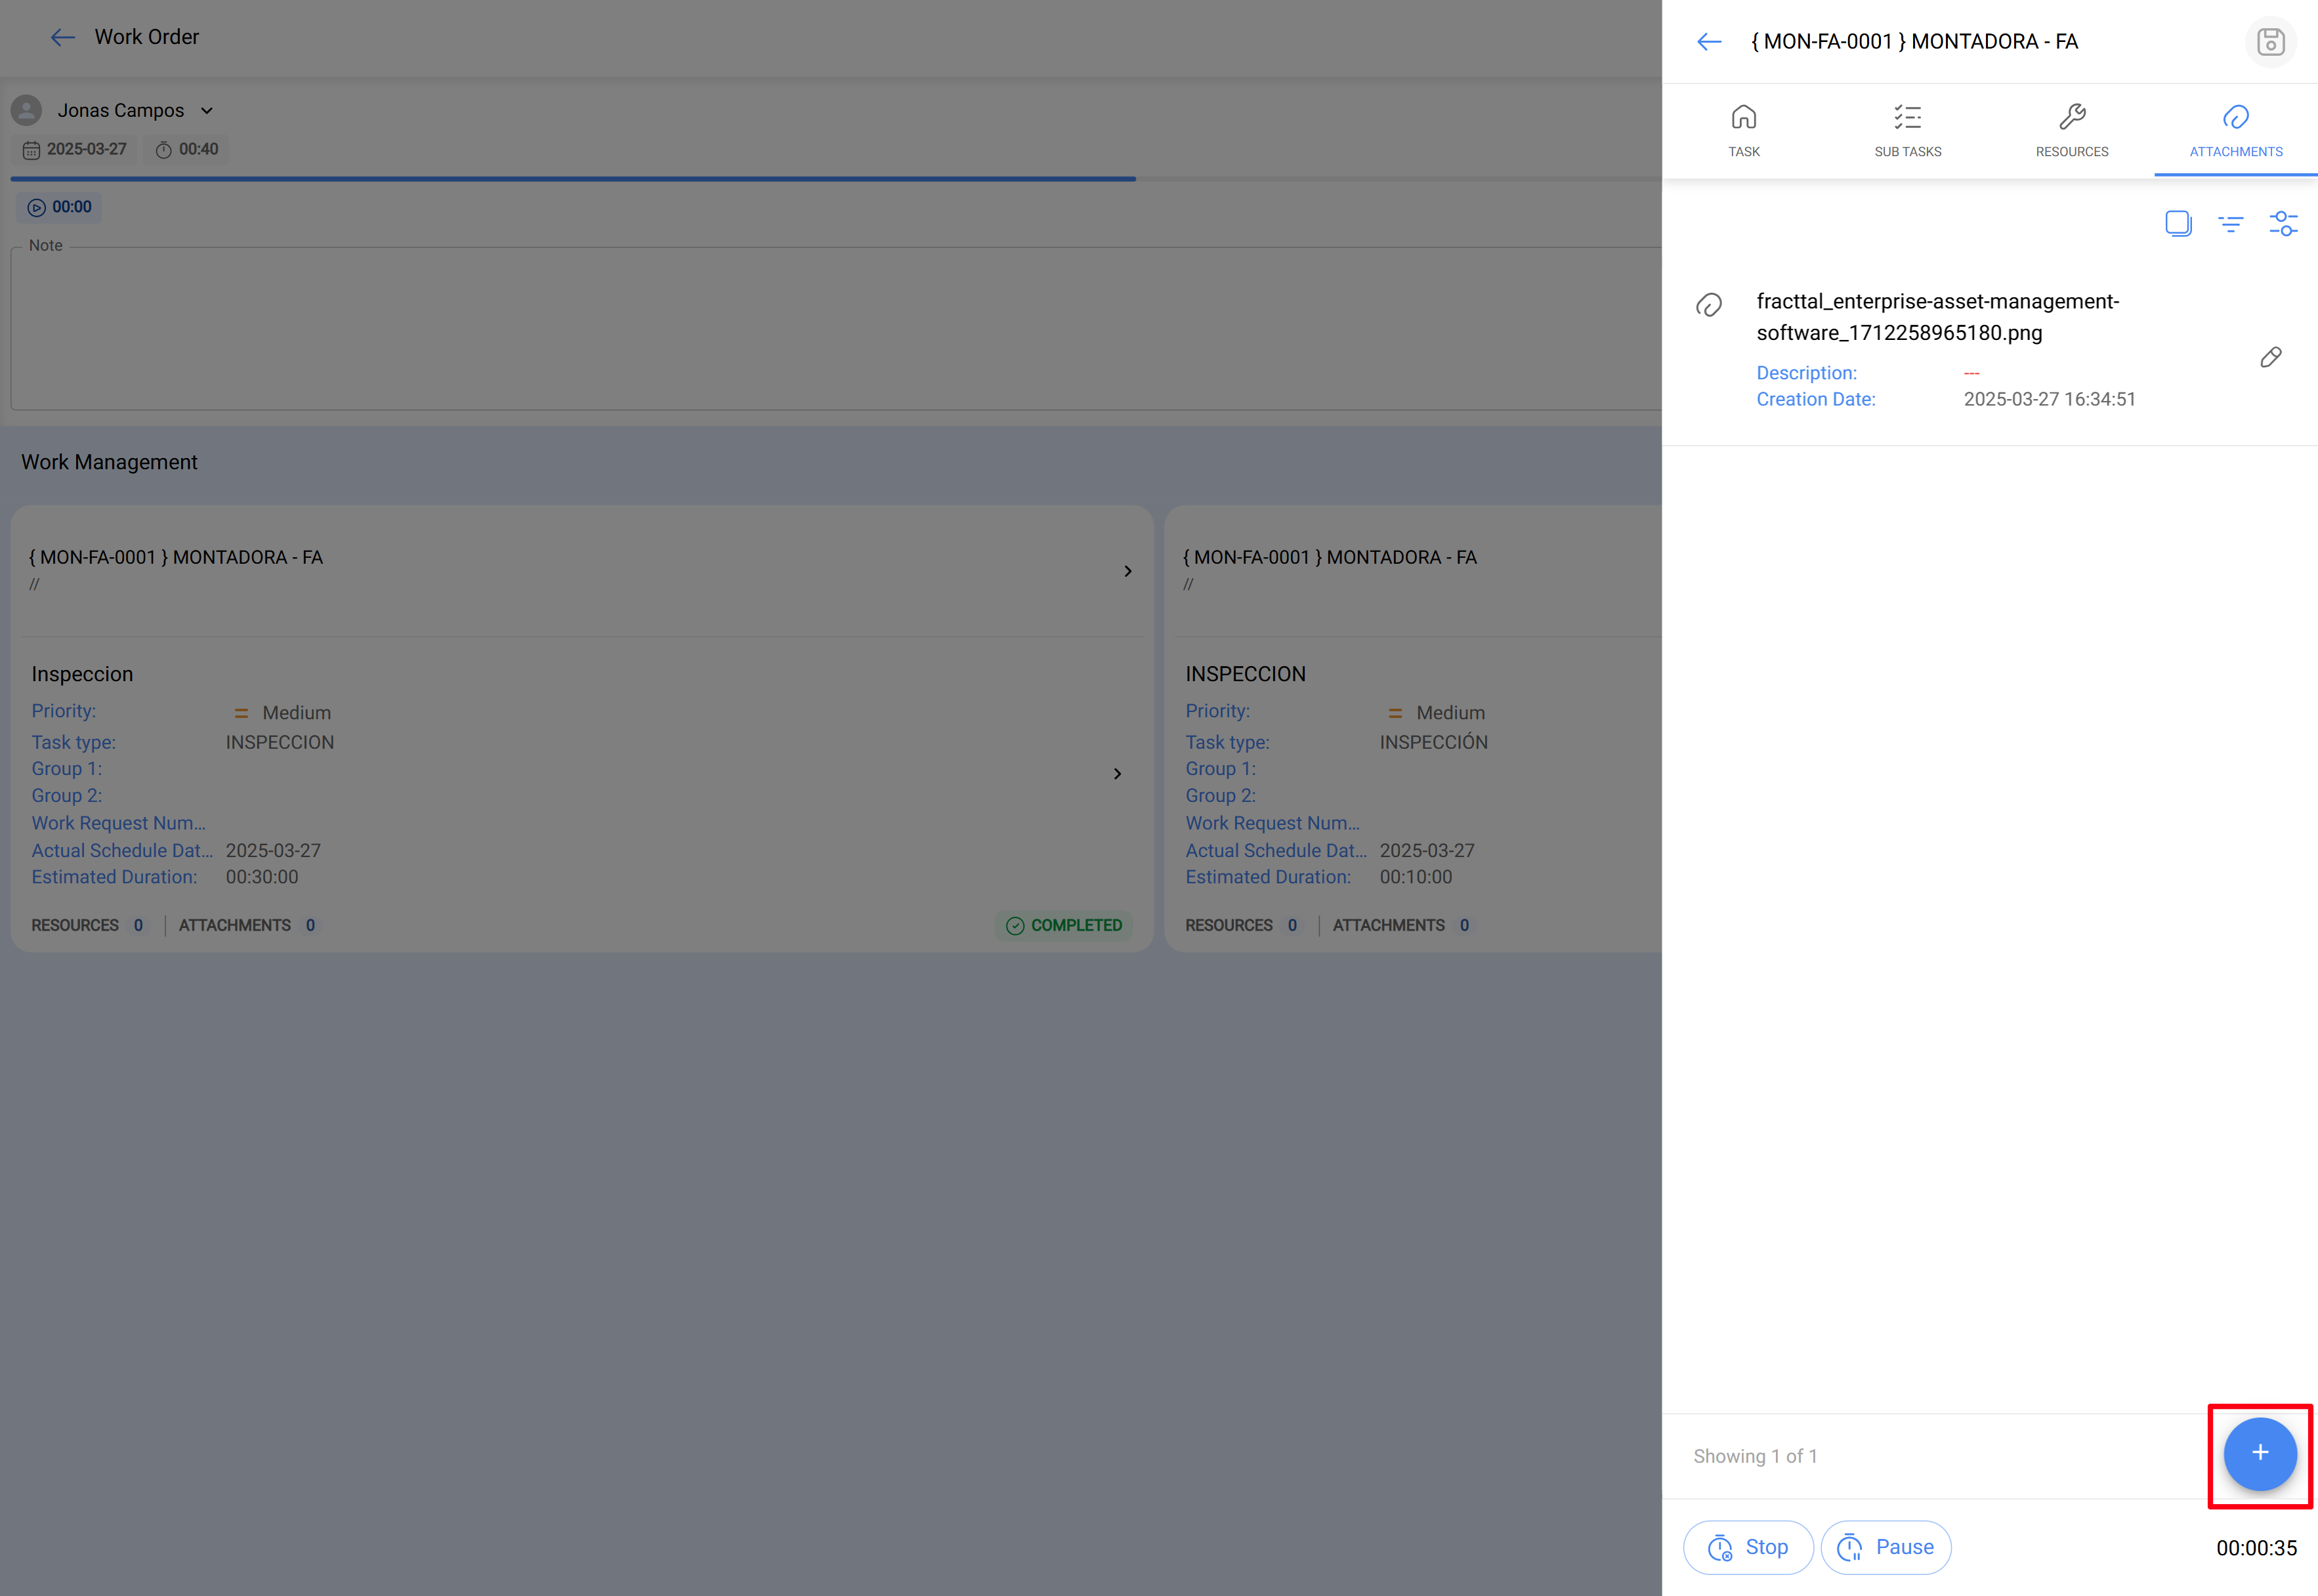The width and height of the screenshot is (2318, 1596).
Task: Click the second card's MONTADORA - FA title
Action: (1330, 557)
